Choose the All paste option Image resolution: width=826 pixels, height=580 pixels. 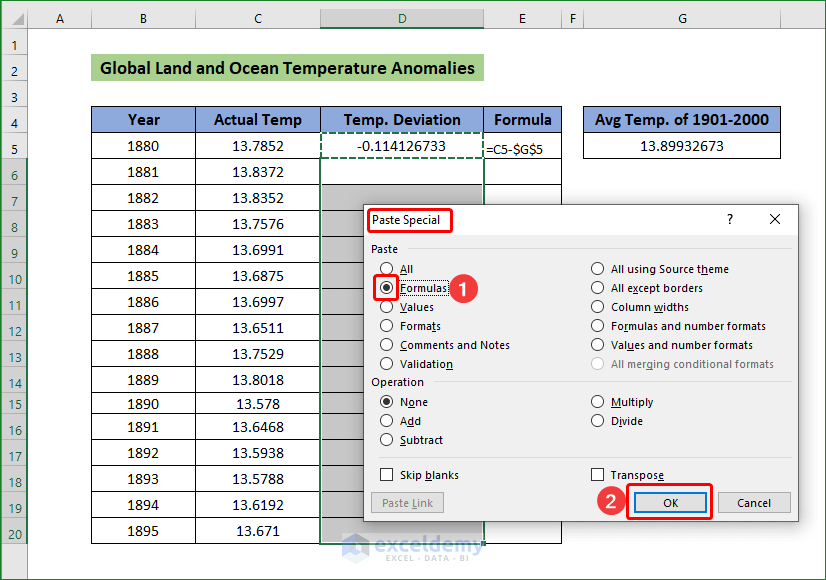385,268
